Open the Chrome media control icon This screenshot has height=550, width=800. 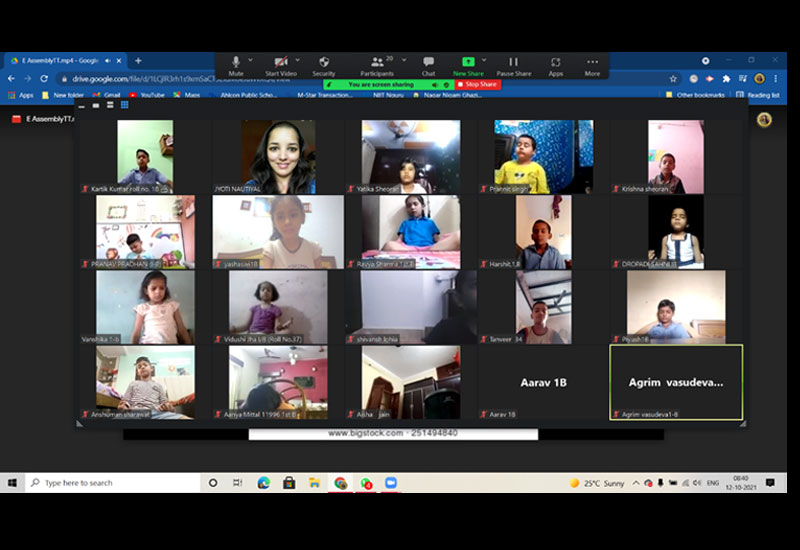coord(743,79)
